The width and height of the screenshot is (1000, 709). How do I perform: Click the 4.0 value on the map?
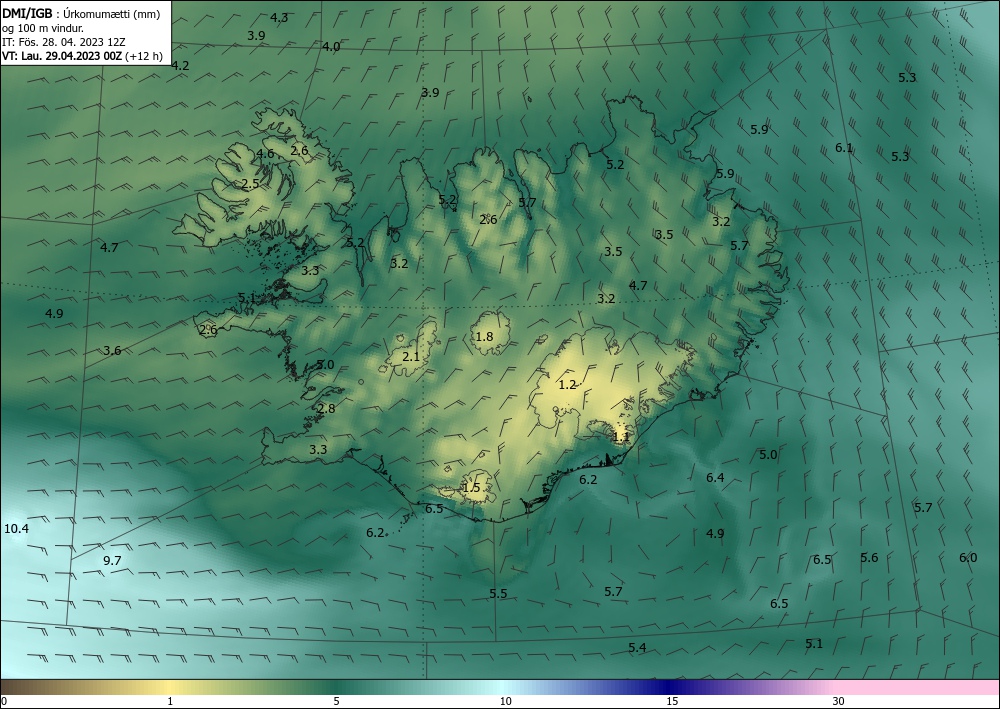point(331,47)
